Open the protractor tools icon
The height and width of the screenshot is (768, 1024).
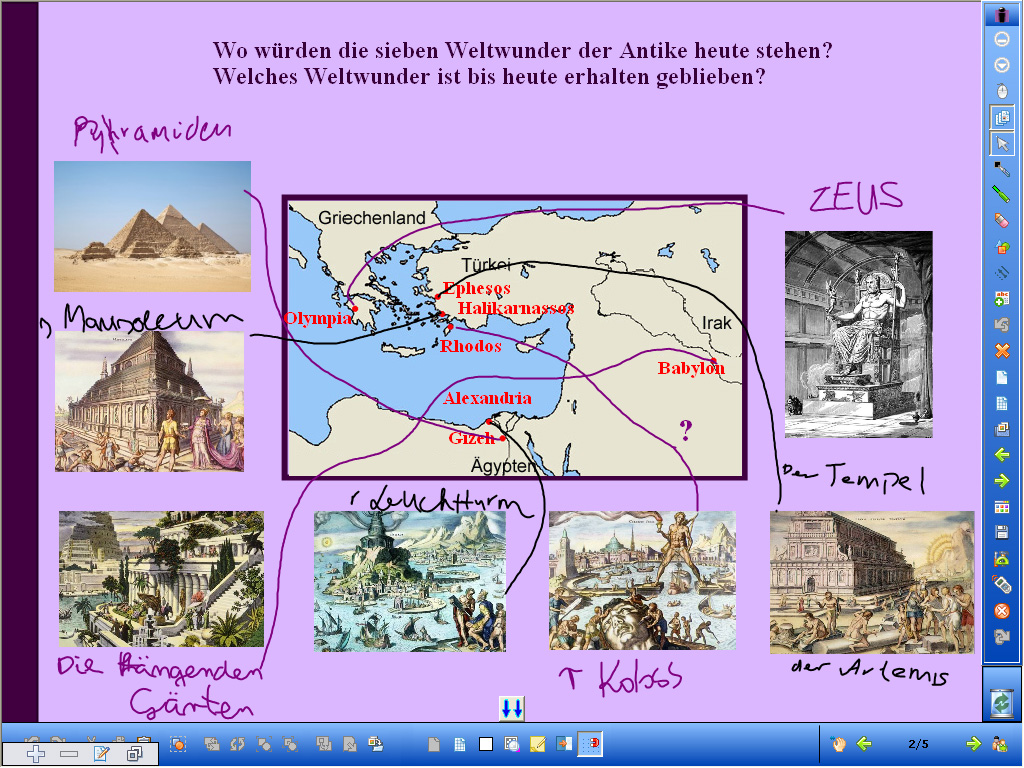click(1002, 558)
